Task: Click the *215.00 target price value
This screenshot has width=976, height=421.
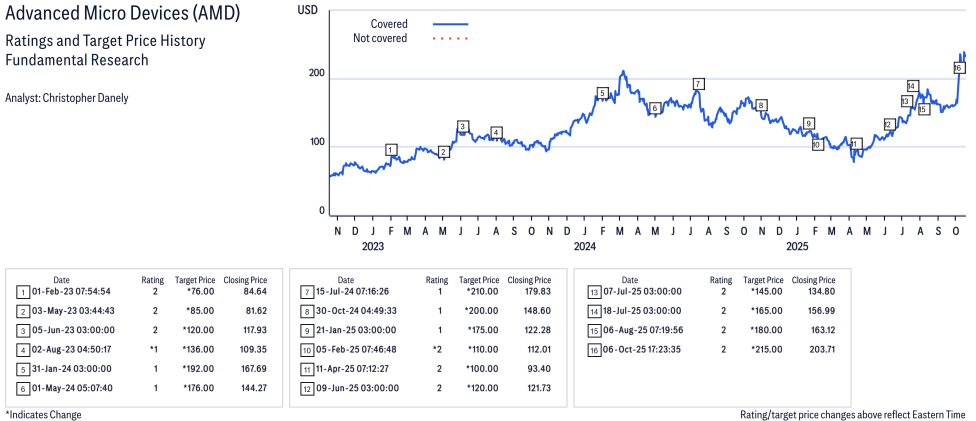Action: 765,350
